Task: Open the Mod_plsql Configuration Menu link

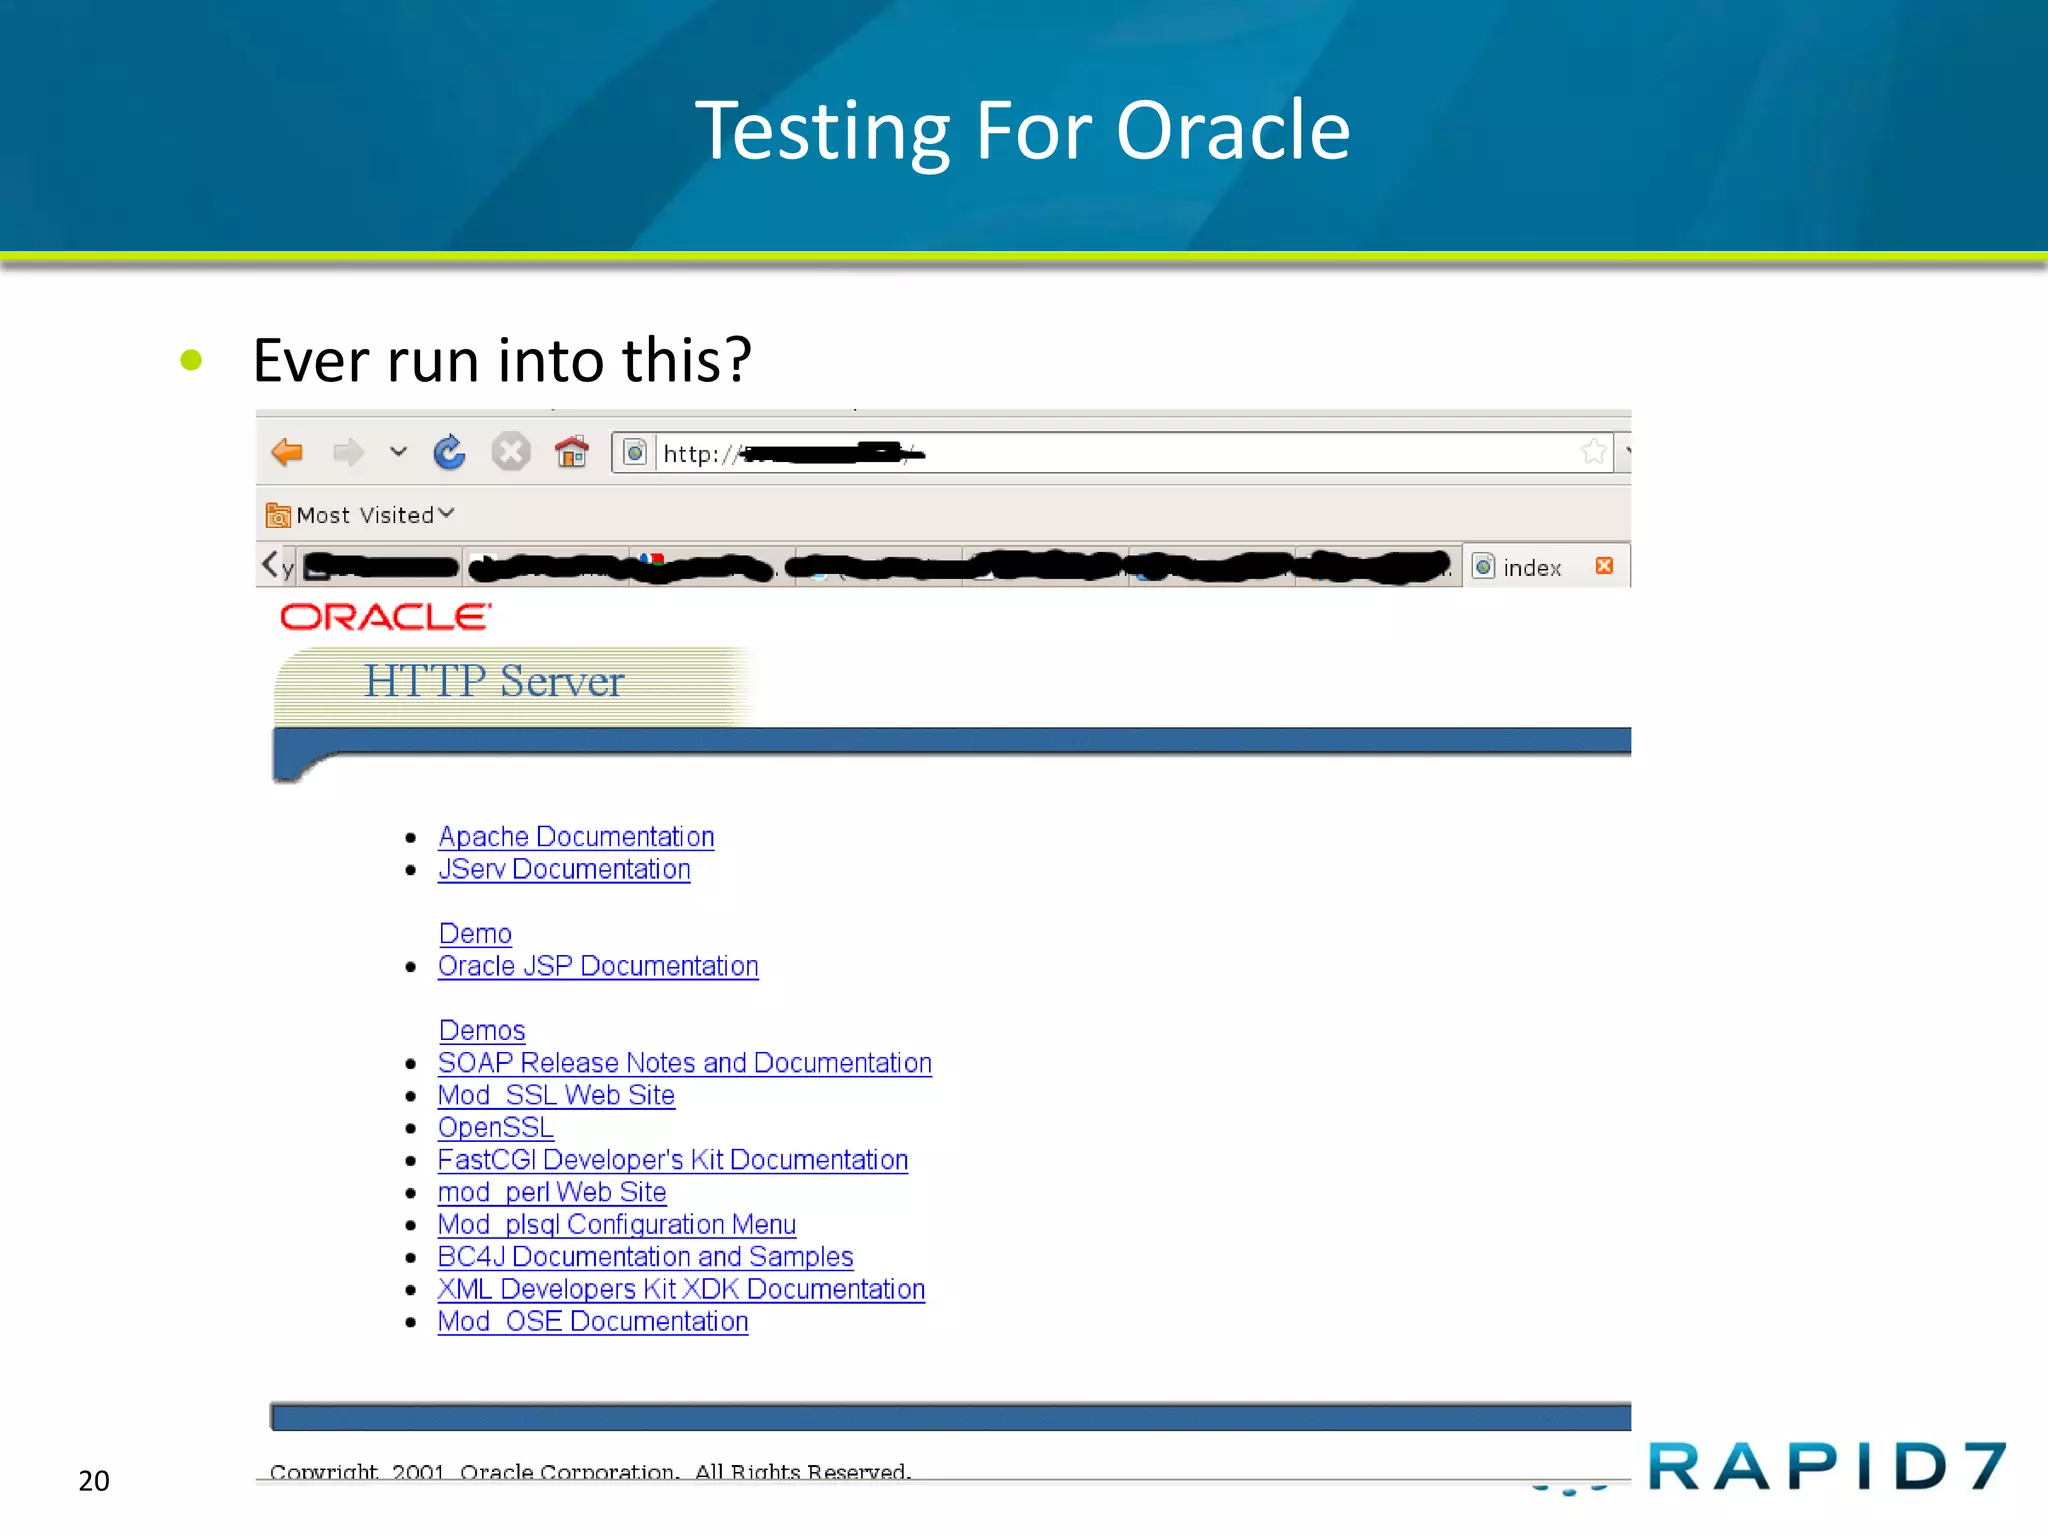Action: 617,1225
